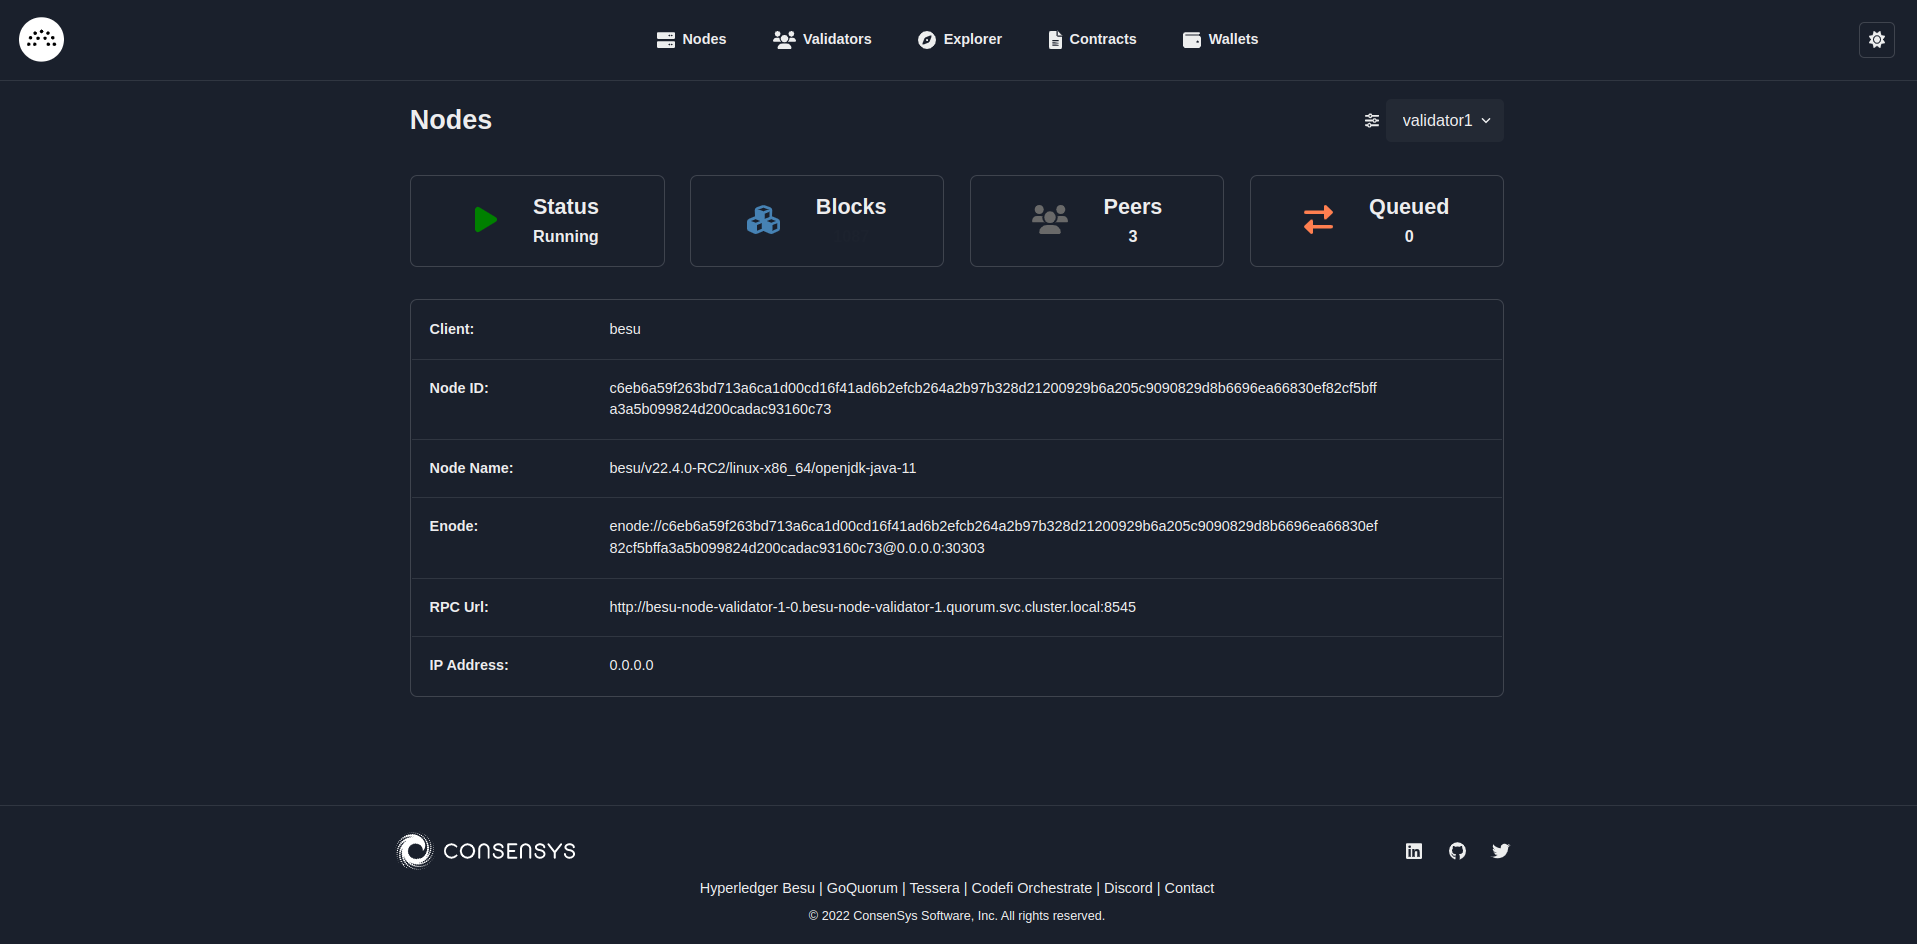
Task: Open the Nodes section icon
Action: [x=665, y=39]
